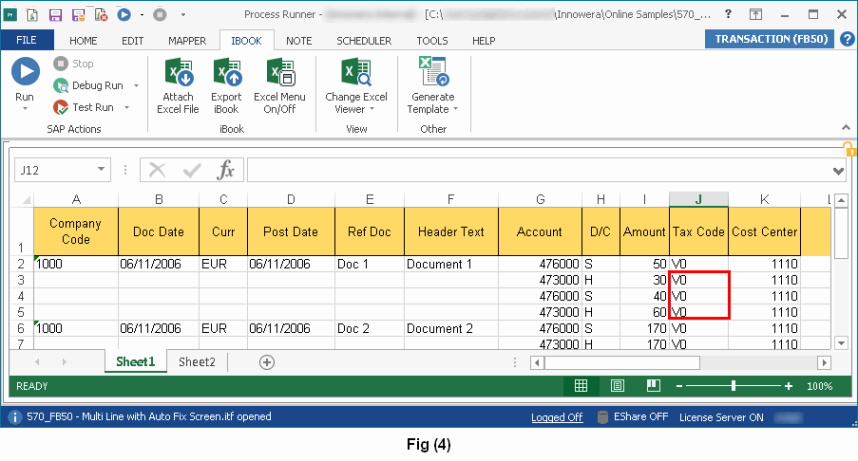The image size is (858, 461).
Task: Attach an Excel File
Action: pos(178,86)
